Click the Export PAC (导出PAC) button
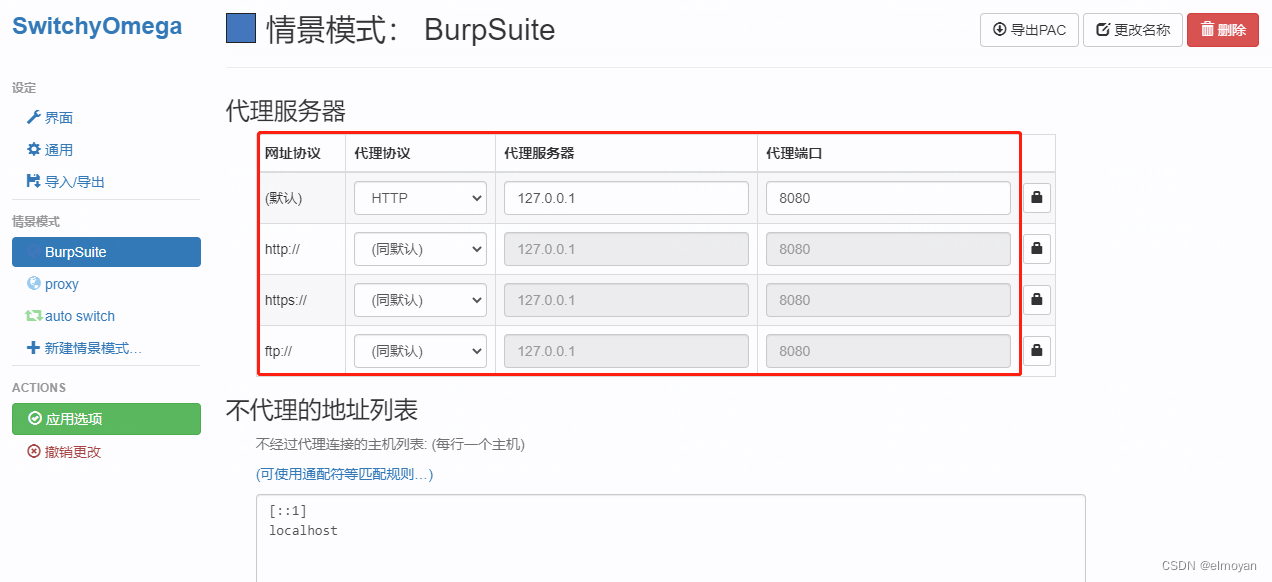1272x582 pixels. pyautogui.click(x=1029, y=30)
